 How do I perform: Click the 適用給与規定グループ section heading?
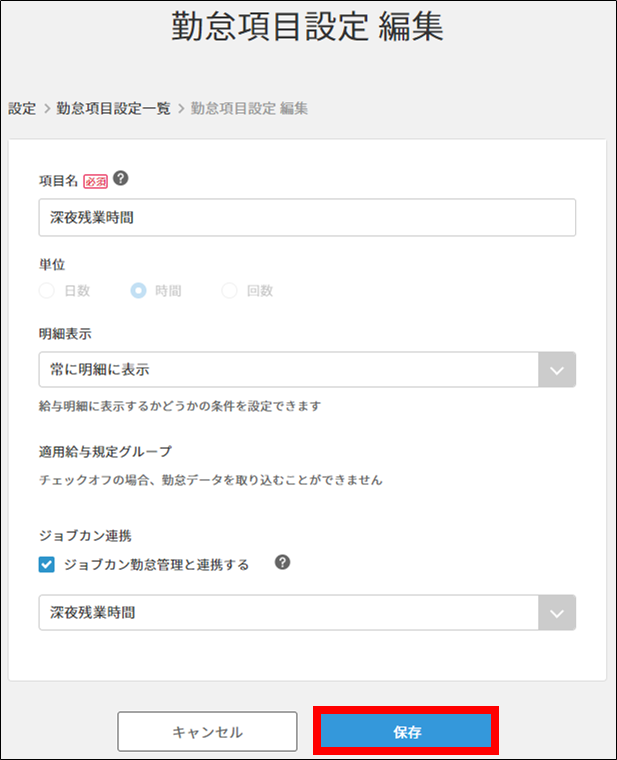pyautogui.click(x=105, y=452)
